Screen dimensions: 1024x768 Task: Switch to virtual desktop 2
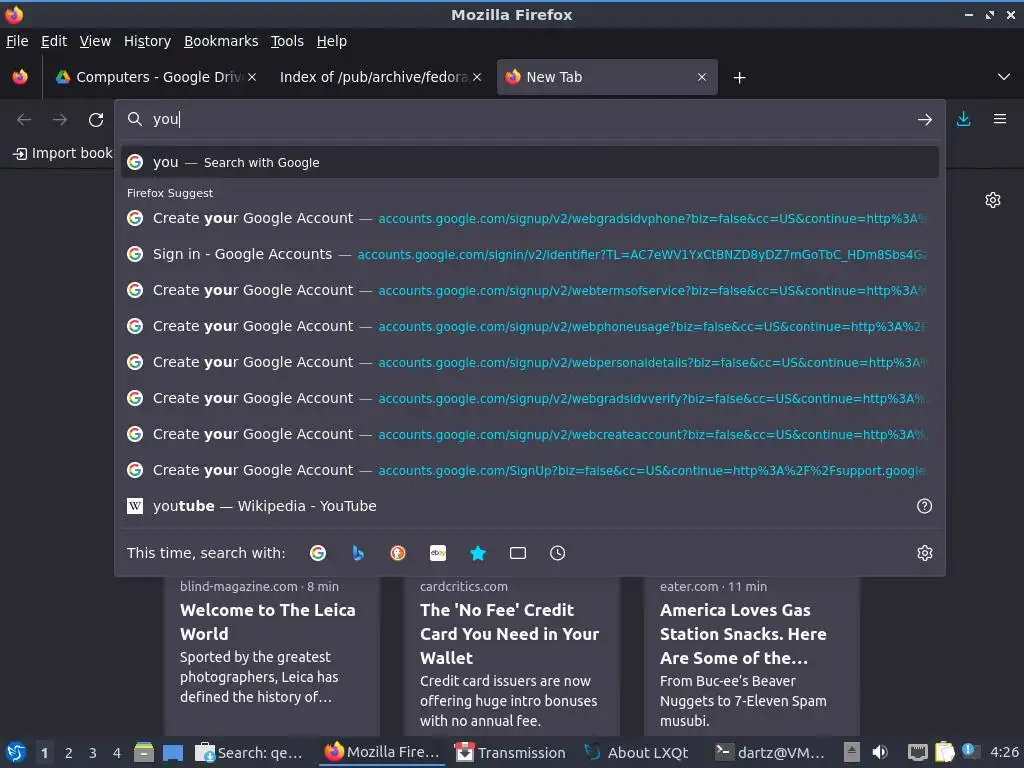pyautogui.click(x=69, y=753)
